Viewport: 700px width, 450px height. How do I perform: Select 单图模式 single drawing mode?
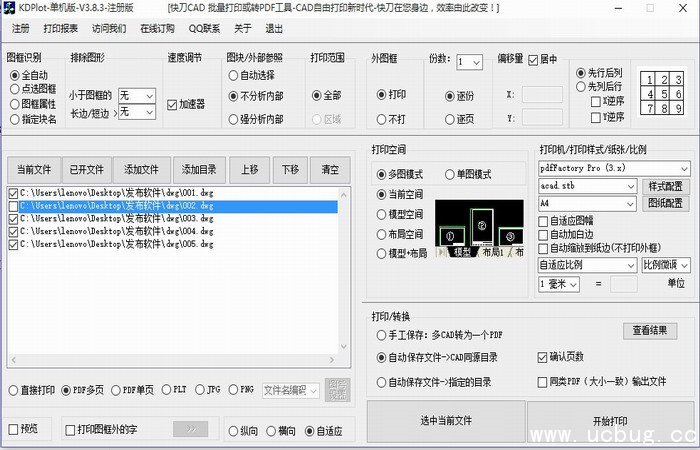coord(449,174)
